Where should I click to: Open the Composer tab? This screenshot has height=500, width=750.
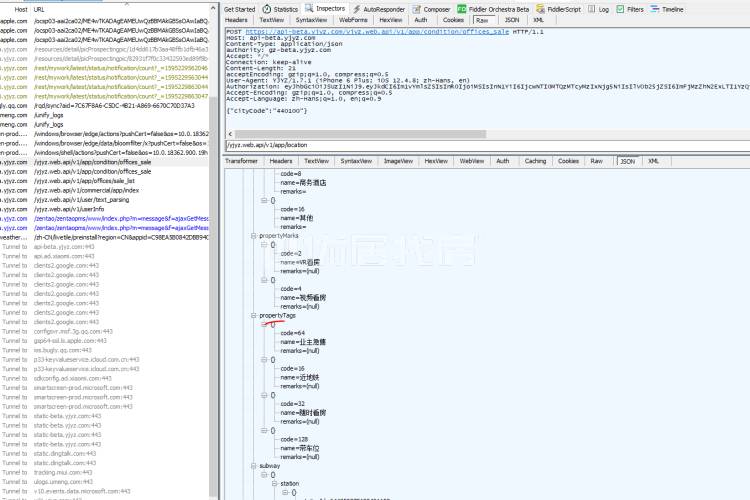[x=431, y=9]
